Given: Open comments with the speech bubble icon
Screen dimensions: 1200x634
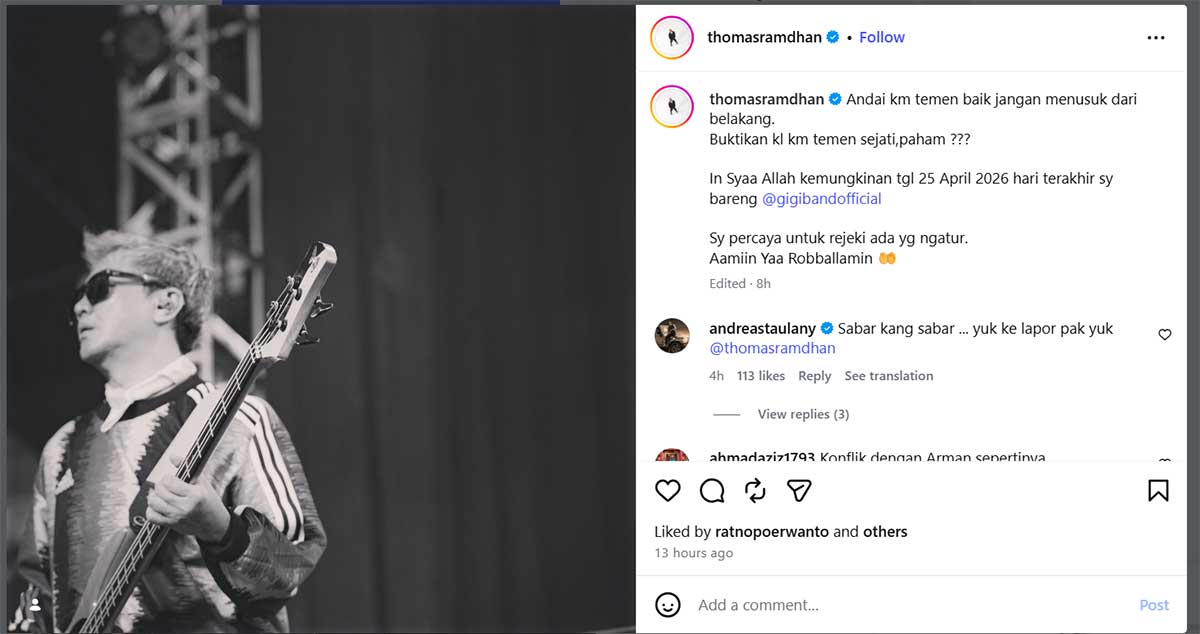Looking at the screenshot, I should click(711, 490).
